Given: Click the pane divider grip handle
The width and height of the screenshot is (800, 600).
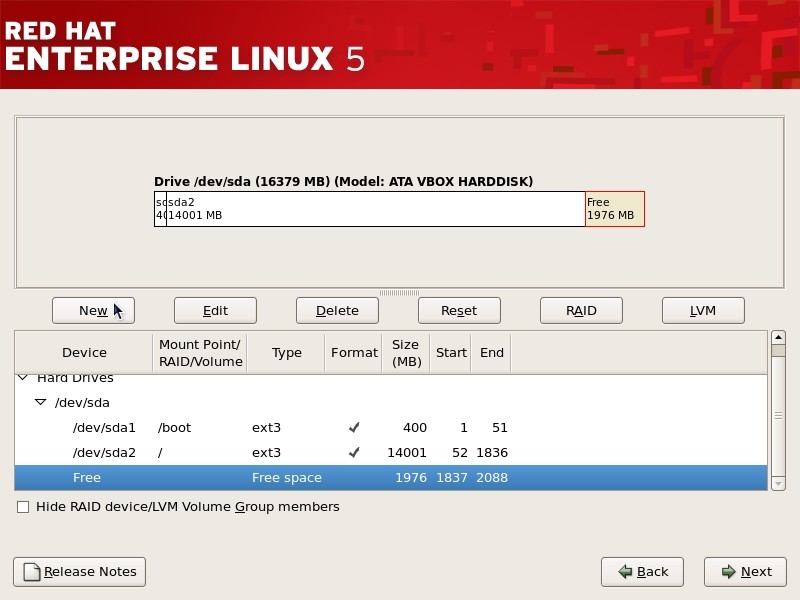Looking at the screenshot, I should pos(399,293).
